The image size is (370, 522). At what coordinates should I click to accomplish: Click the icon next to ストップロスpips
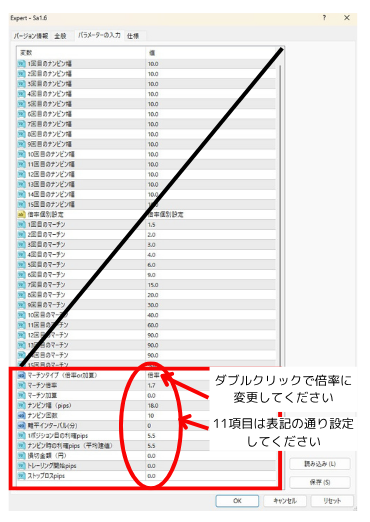22,476
